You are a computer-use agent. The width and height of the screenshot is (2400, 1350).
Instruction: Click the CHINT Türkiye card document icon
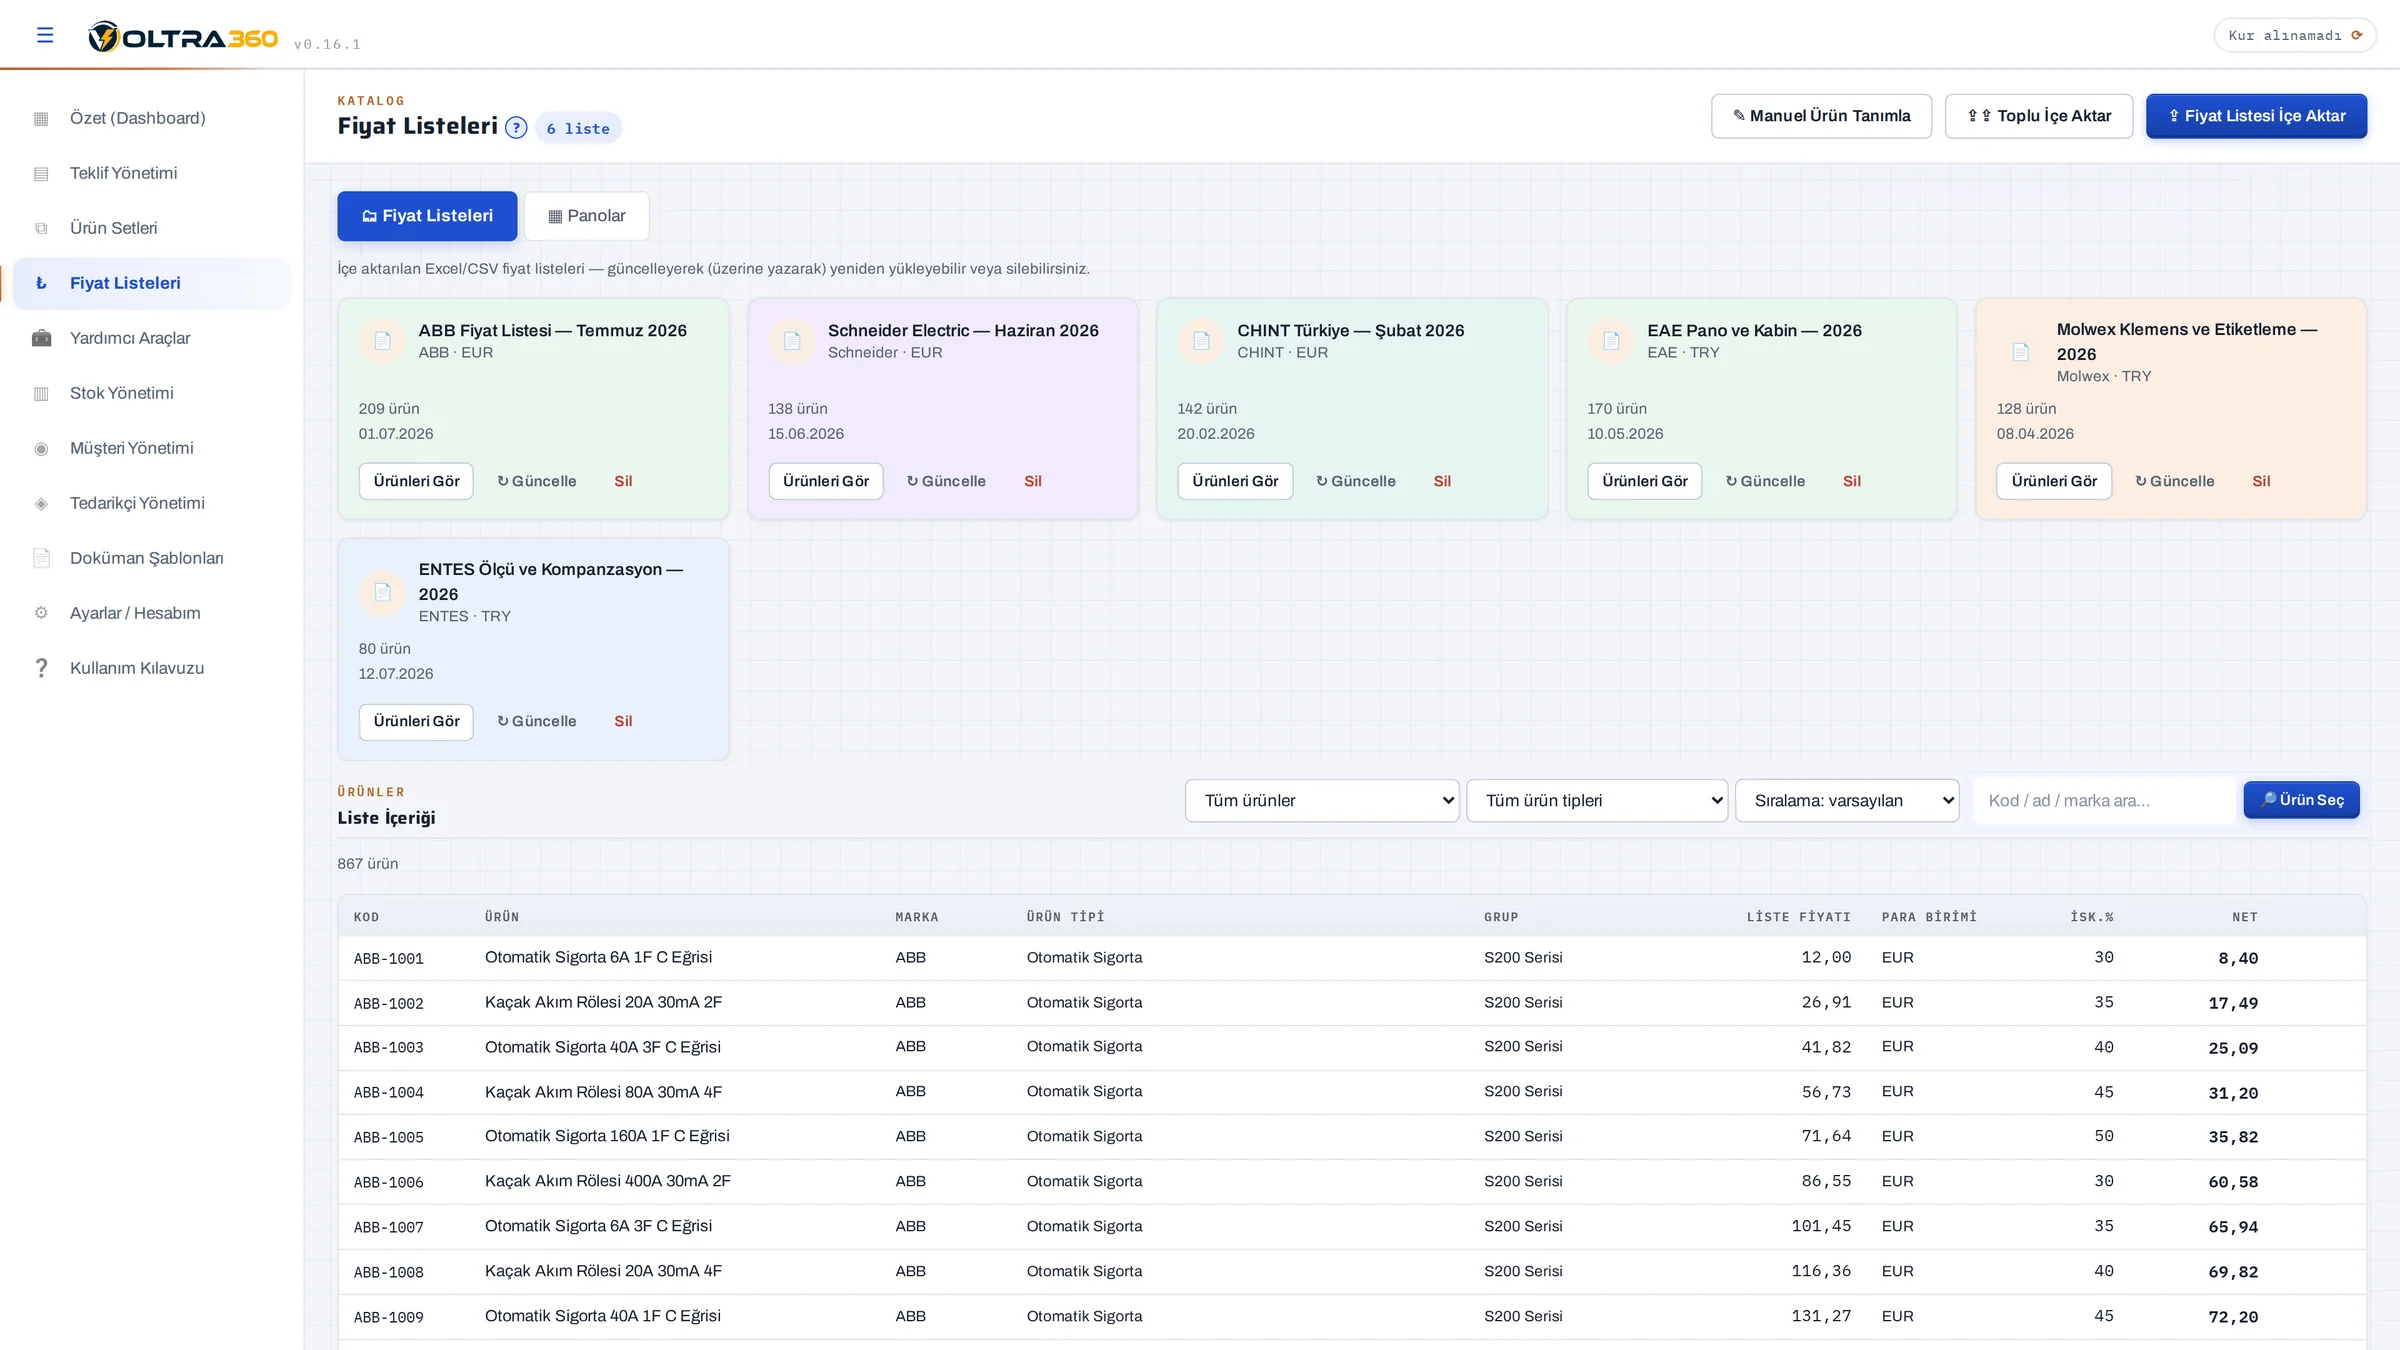pos(1201,341)
